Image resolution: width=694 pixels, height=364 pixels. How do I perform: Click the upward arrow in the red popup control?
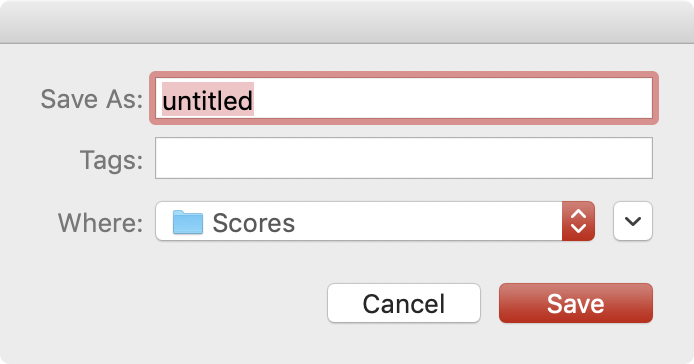point(578,214)
